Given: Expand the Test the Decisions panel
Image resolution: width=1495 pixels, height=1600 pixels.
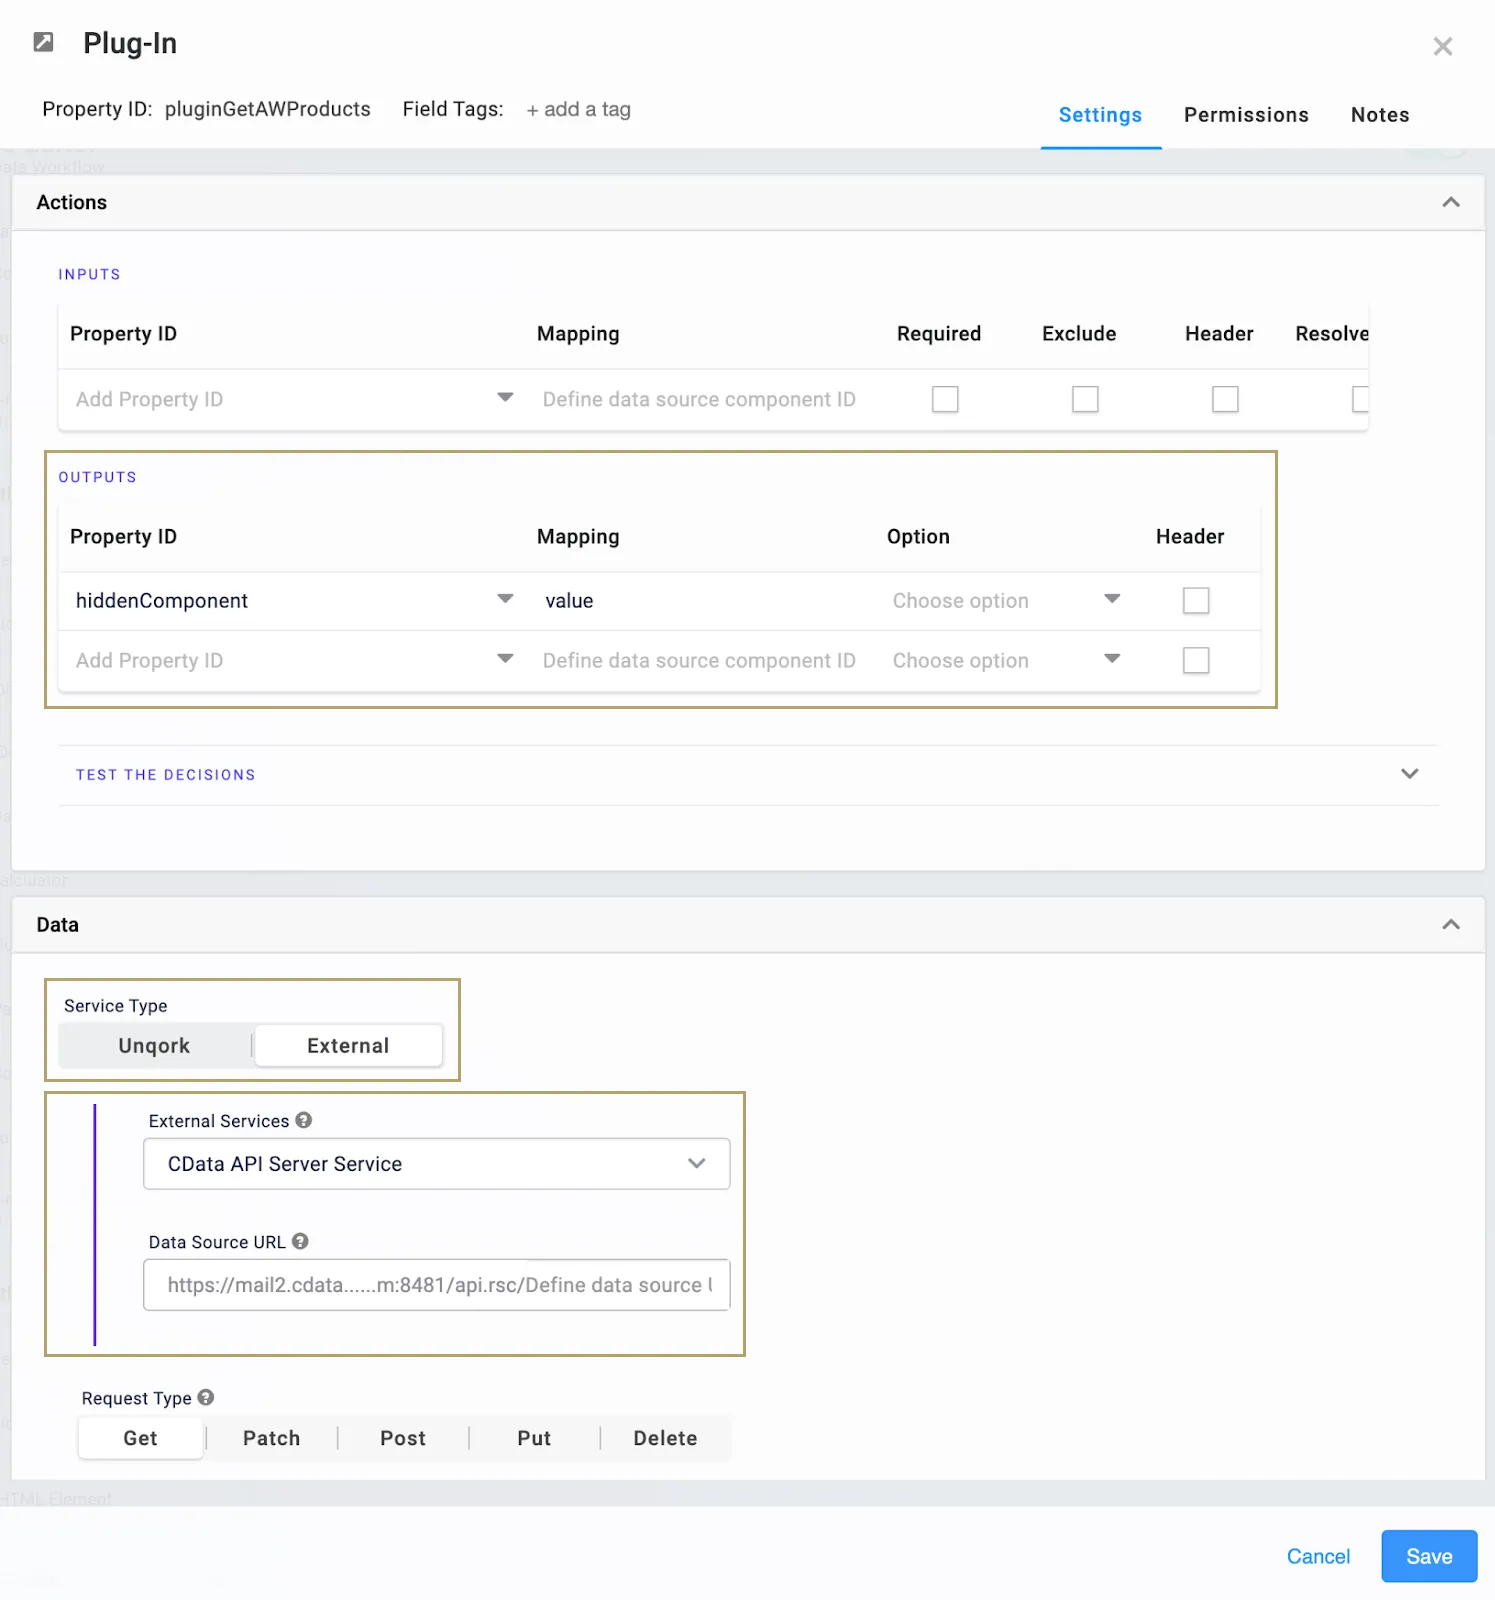Looking at the screenshot, I should [1409, 774].
